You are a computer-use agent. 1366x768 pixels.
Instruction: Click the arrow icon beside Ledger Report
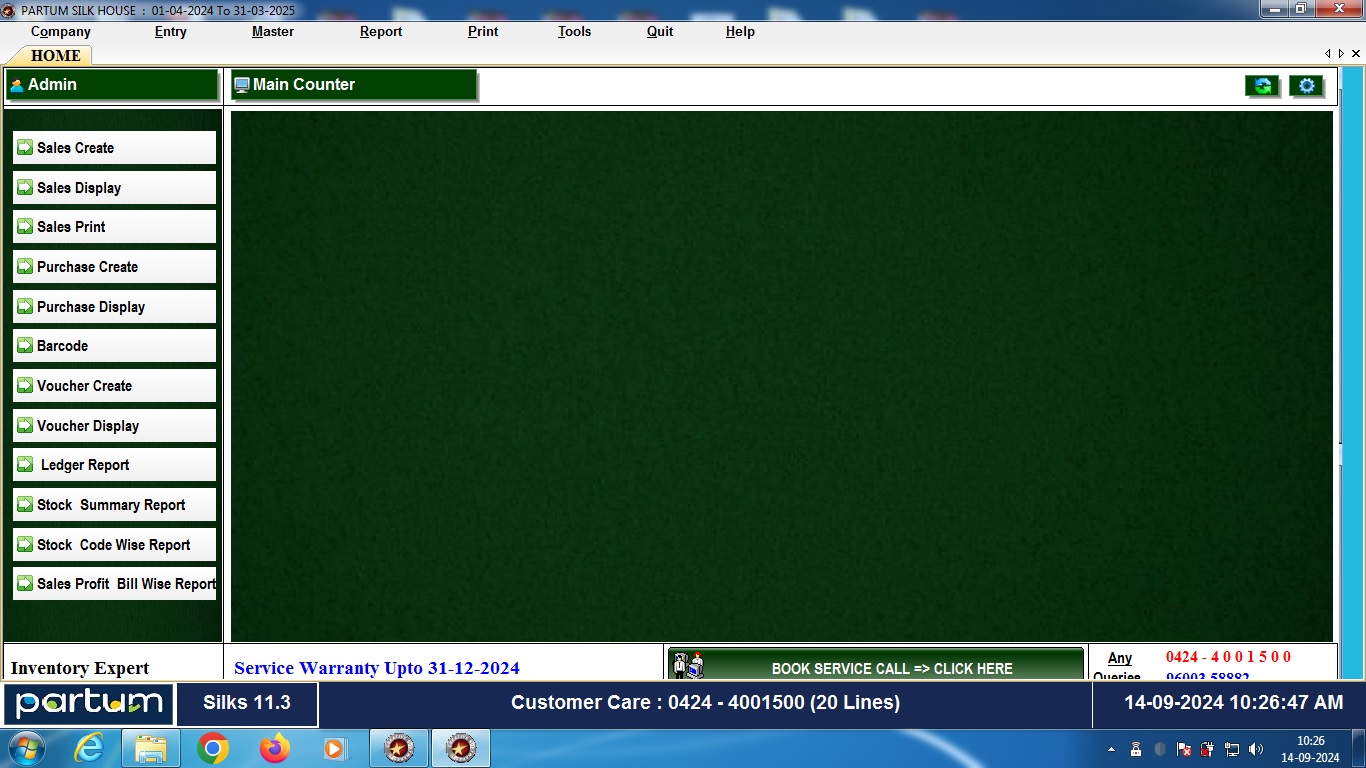pyautogui.click(x=25, y=464)
